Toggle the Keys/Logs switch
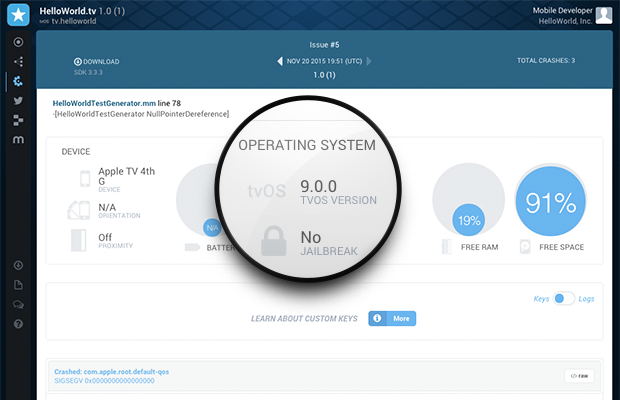Screen dimensions: 620x400 (564, 298)
